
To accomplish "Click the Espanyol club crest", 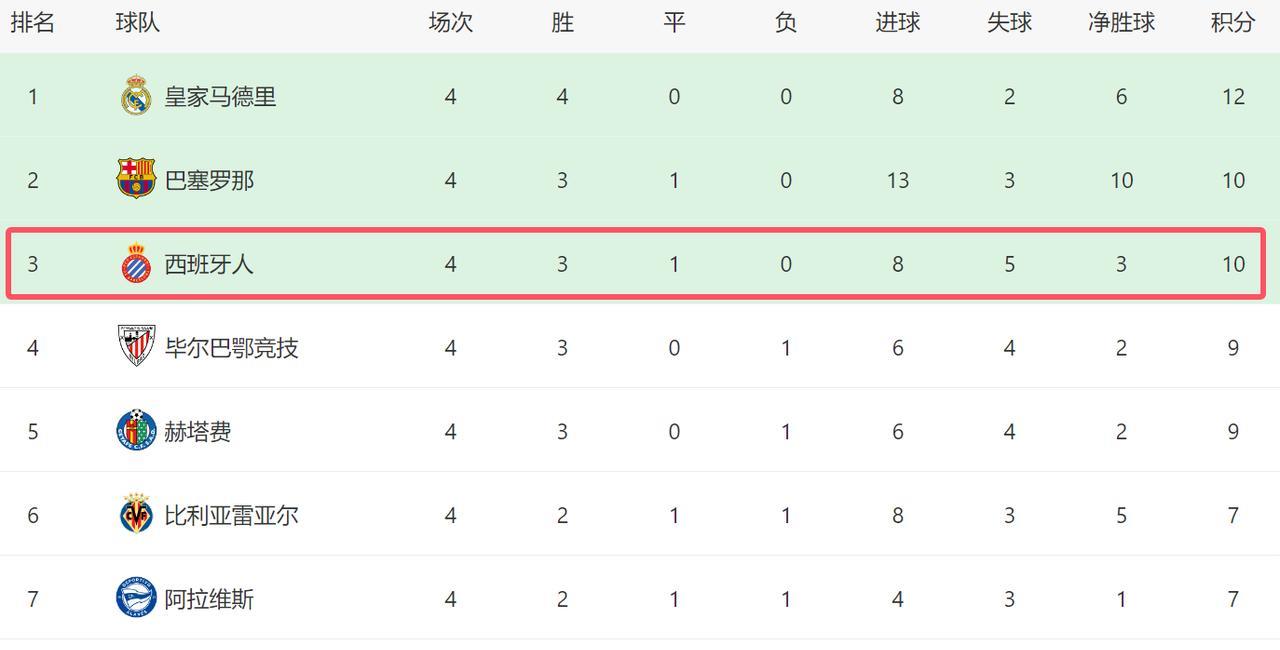I will [136, 264].
